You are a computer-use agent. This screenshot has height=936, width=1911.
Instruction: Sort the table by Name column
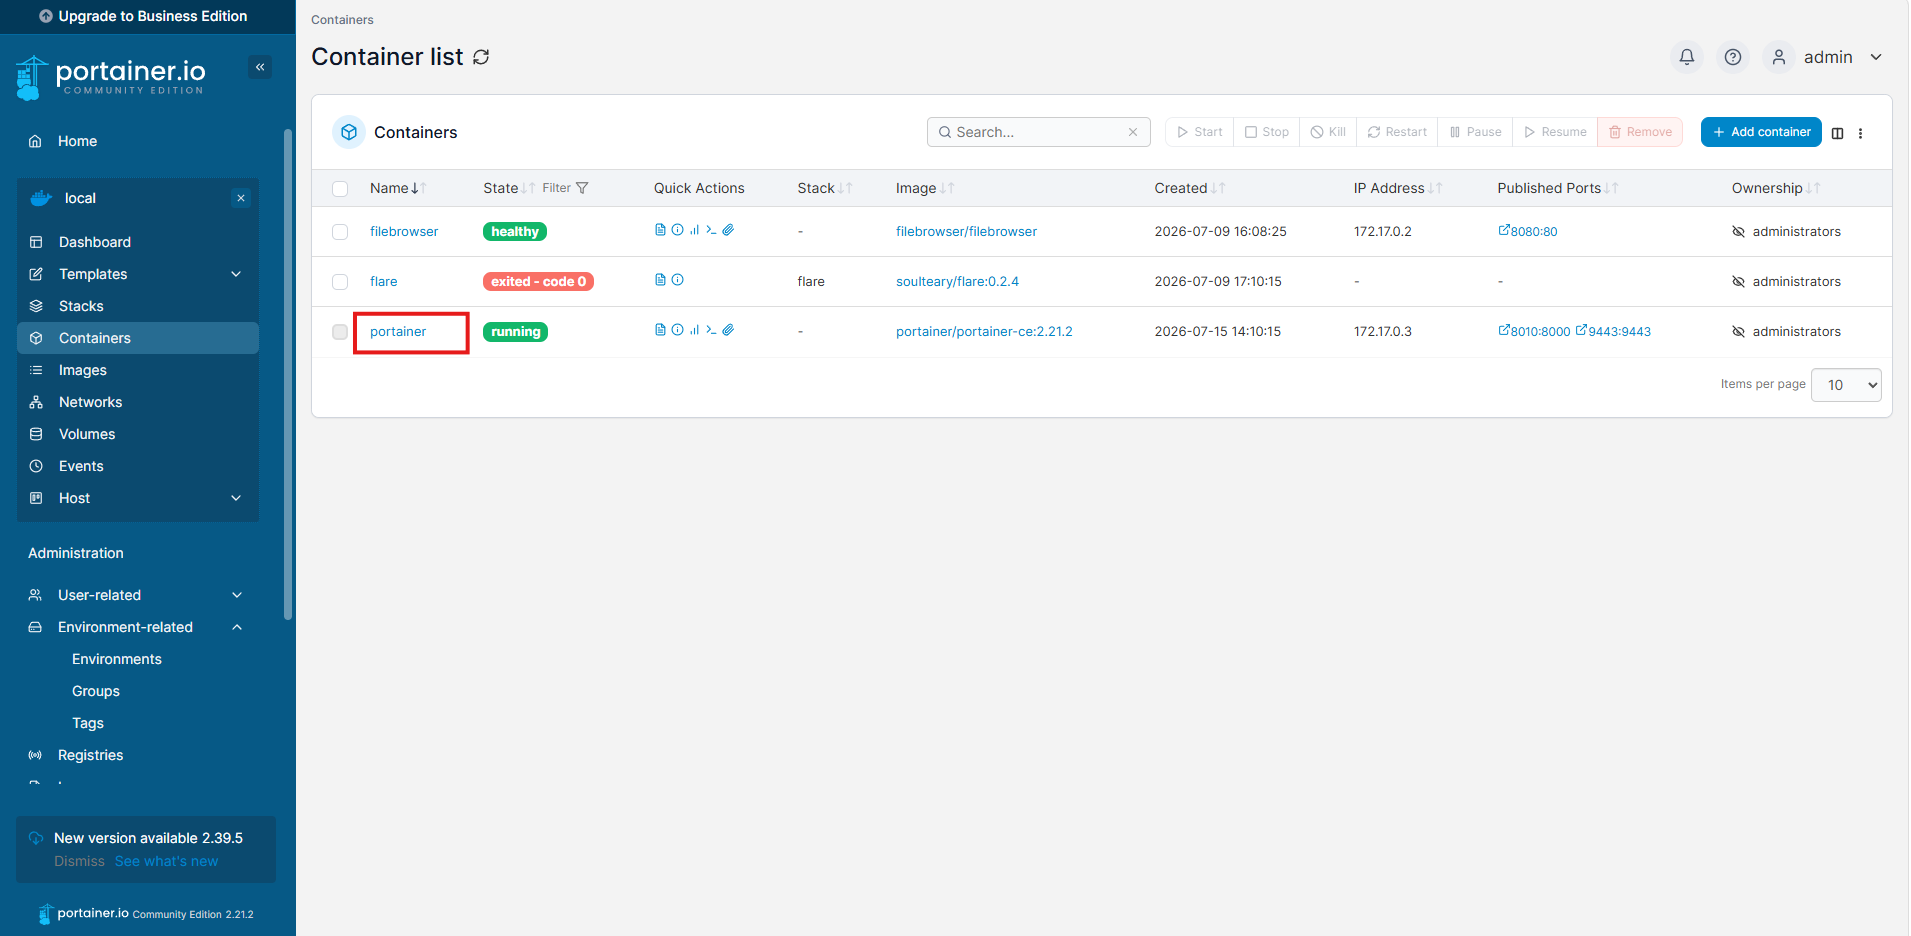click(x=398, y=188)
